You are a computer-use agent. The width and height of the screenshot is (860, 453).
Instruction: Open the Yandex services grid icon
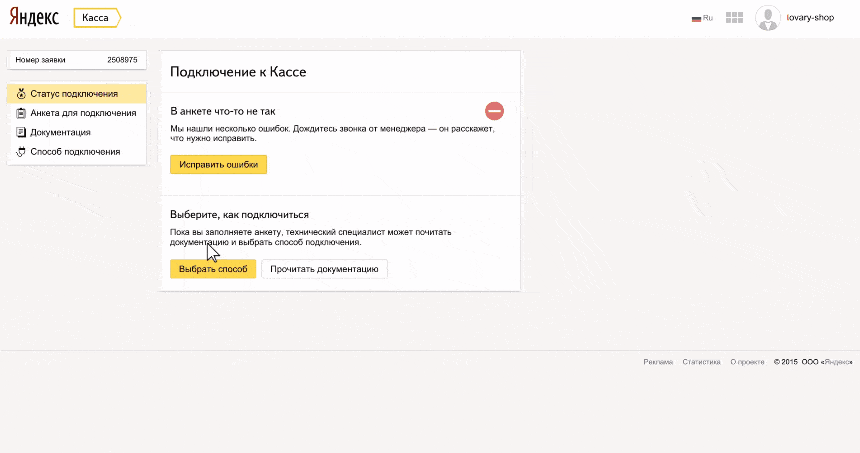(734, 18)
